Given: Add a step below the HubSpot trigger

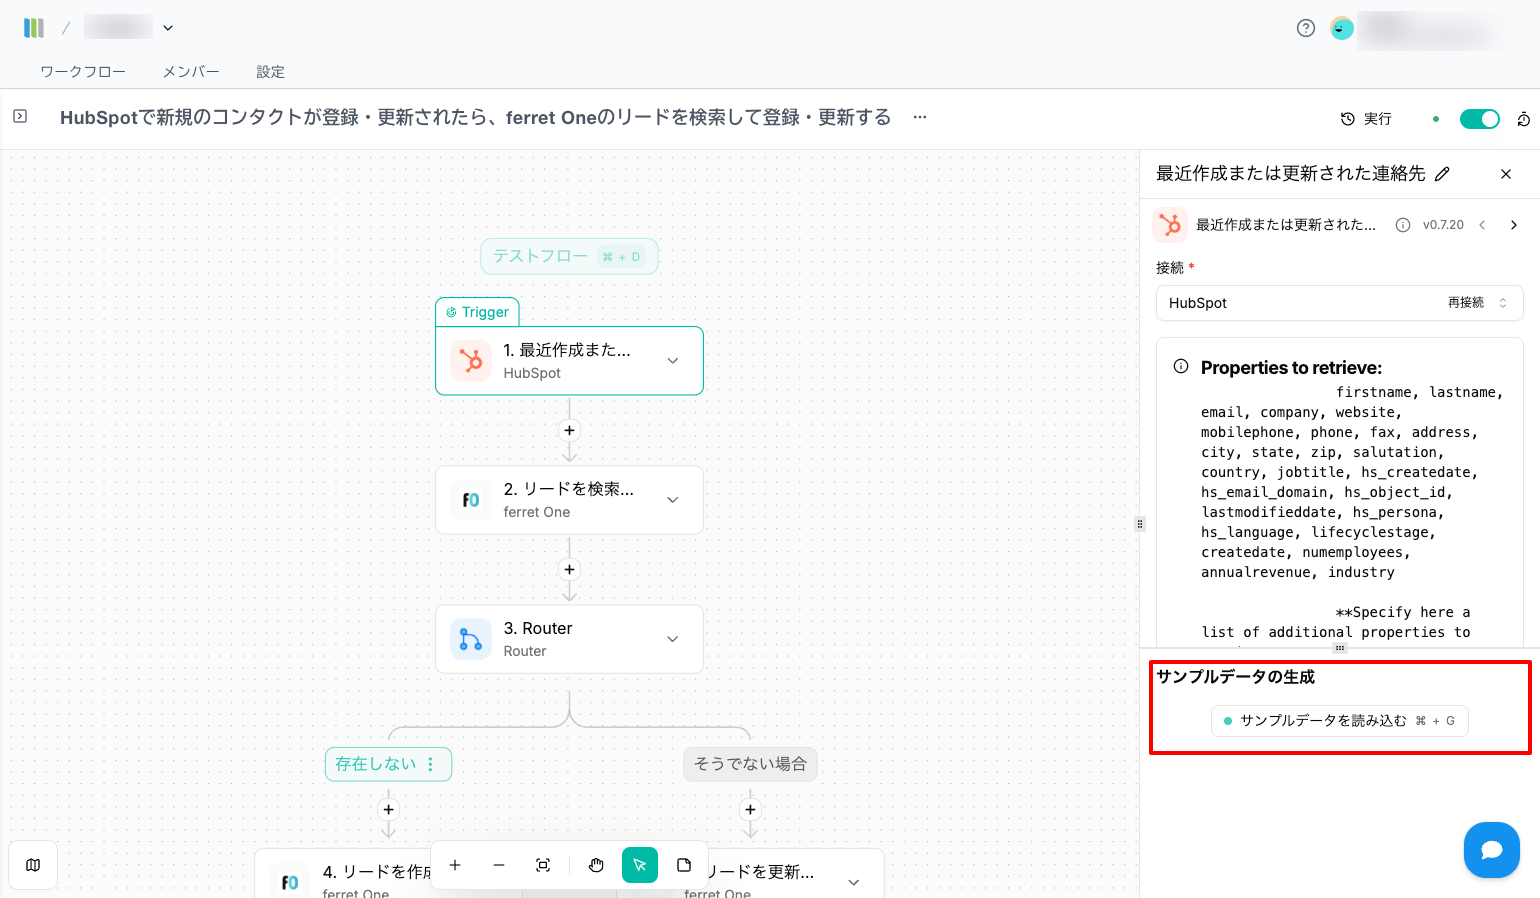Looking at the screenshot, I should (569, 430).
